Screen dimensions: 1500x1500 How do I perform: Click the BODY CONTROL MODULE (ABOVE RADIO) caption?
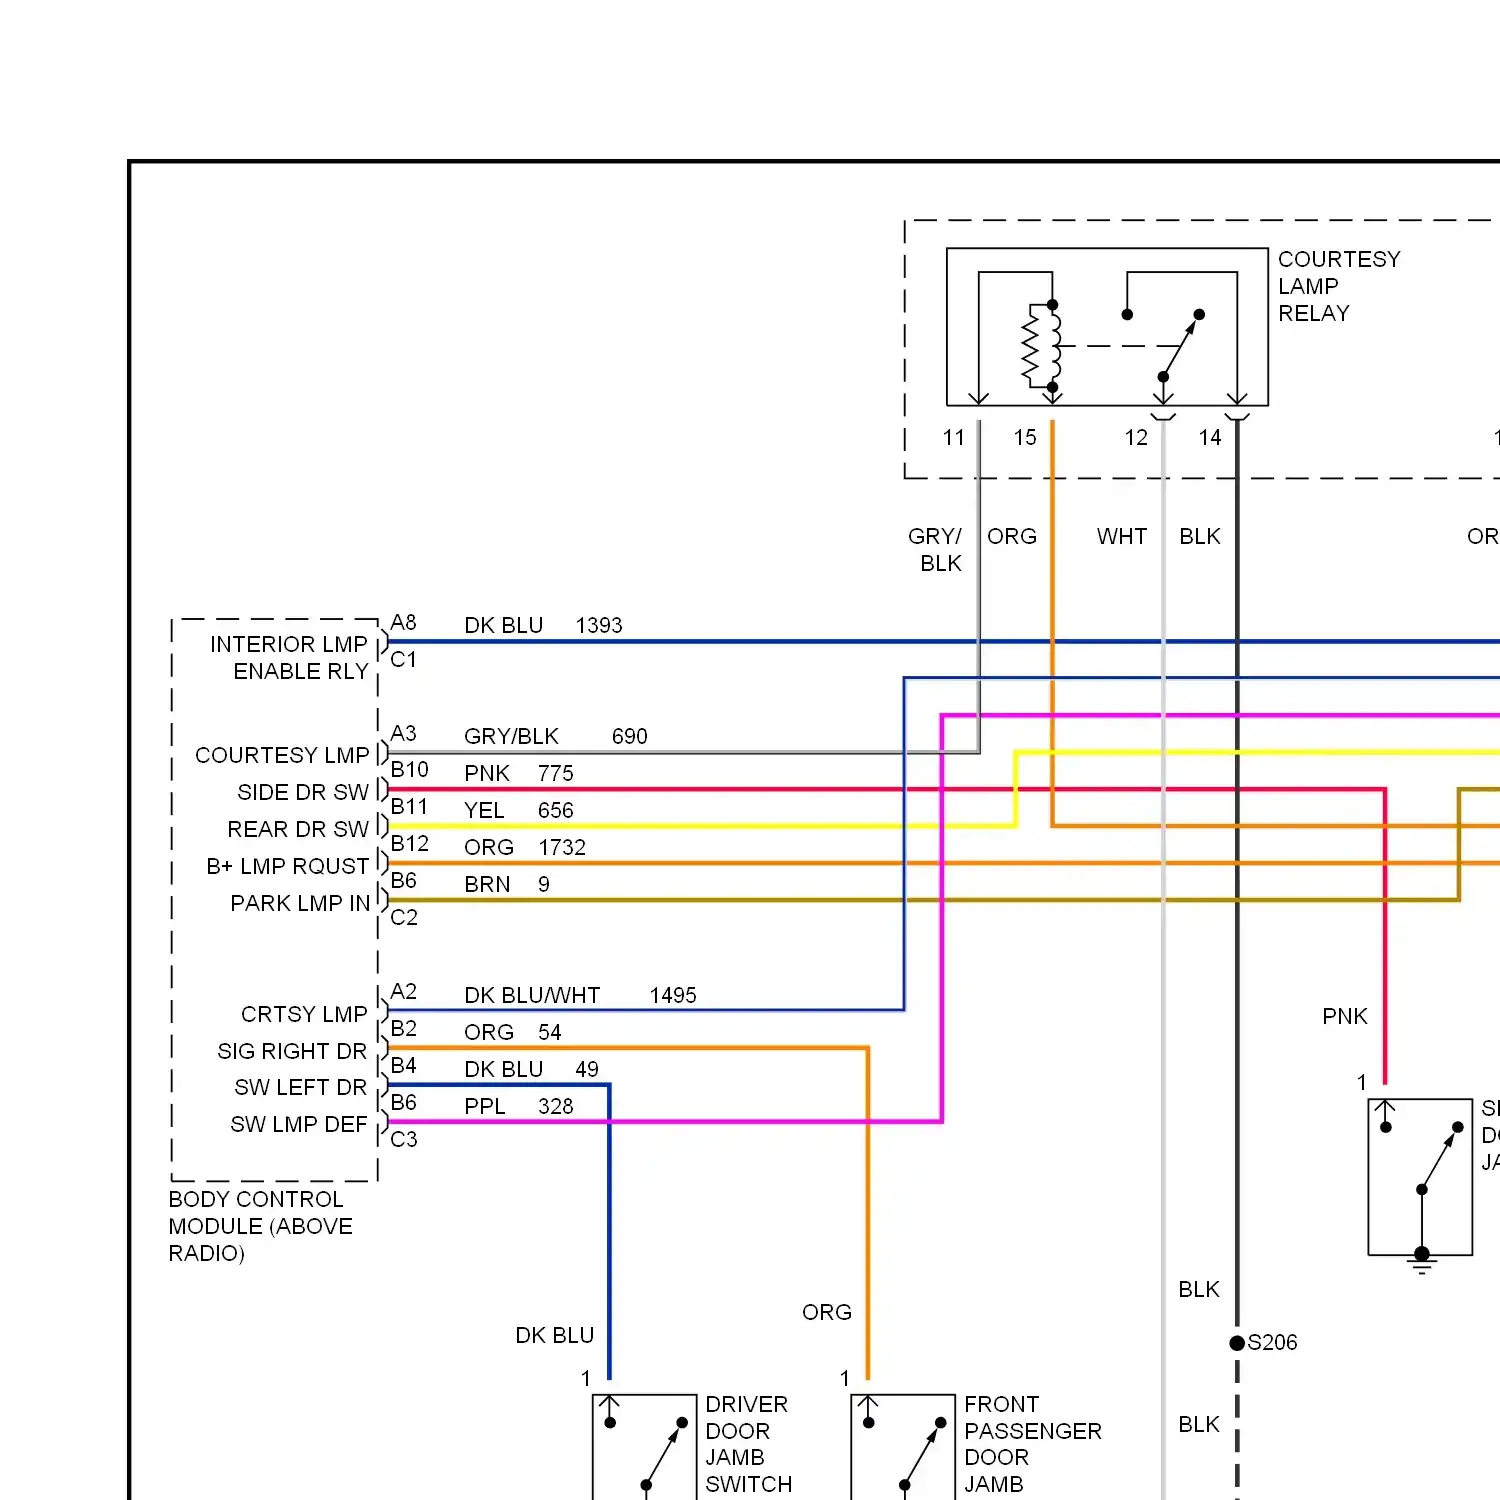coord(260,1226)
